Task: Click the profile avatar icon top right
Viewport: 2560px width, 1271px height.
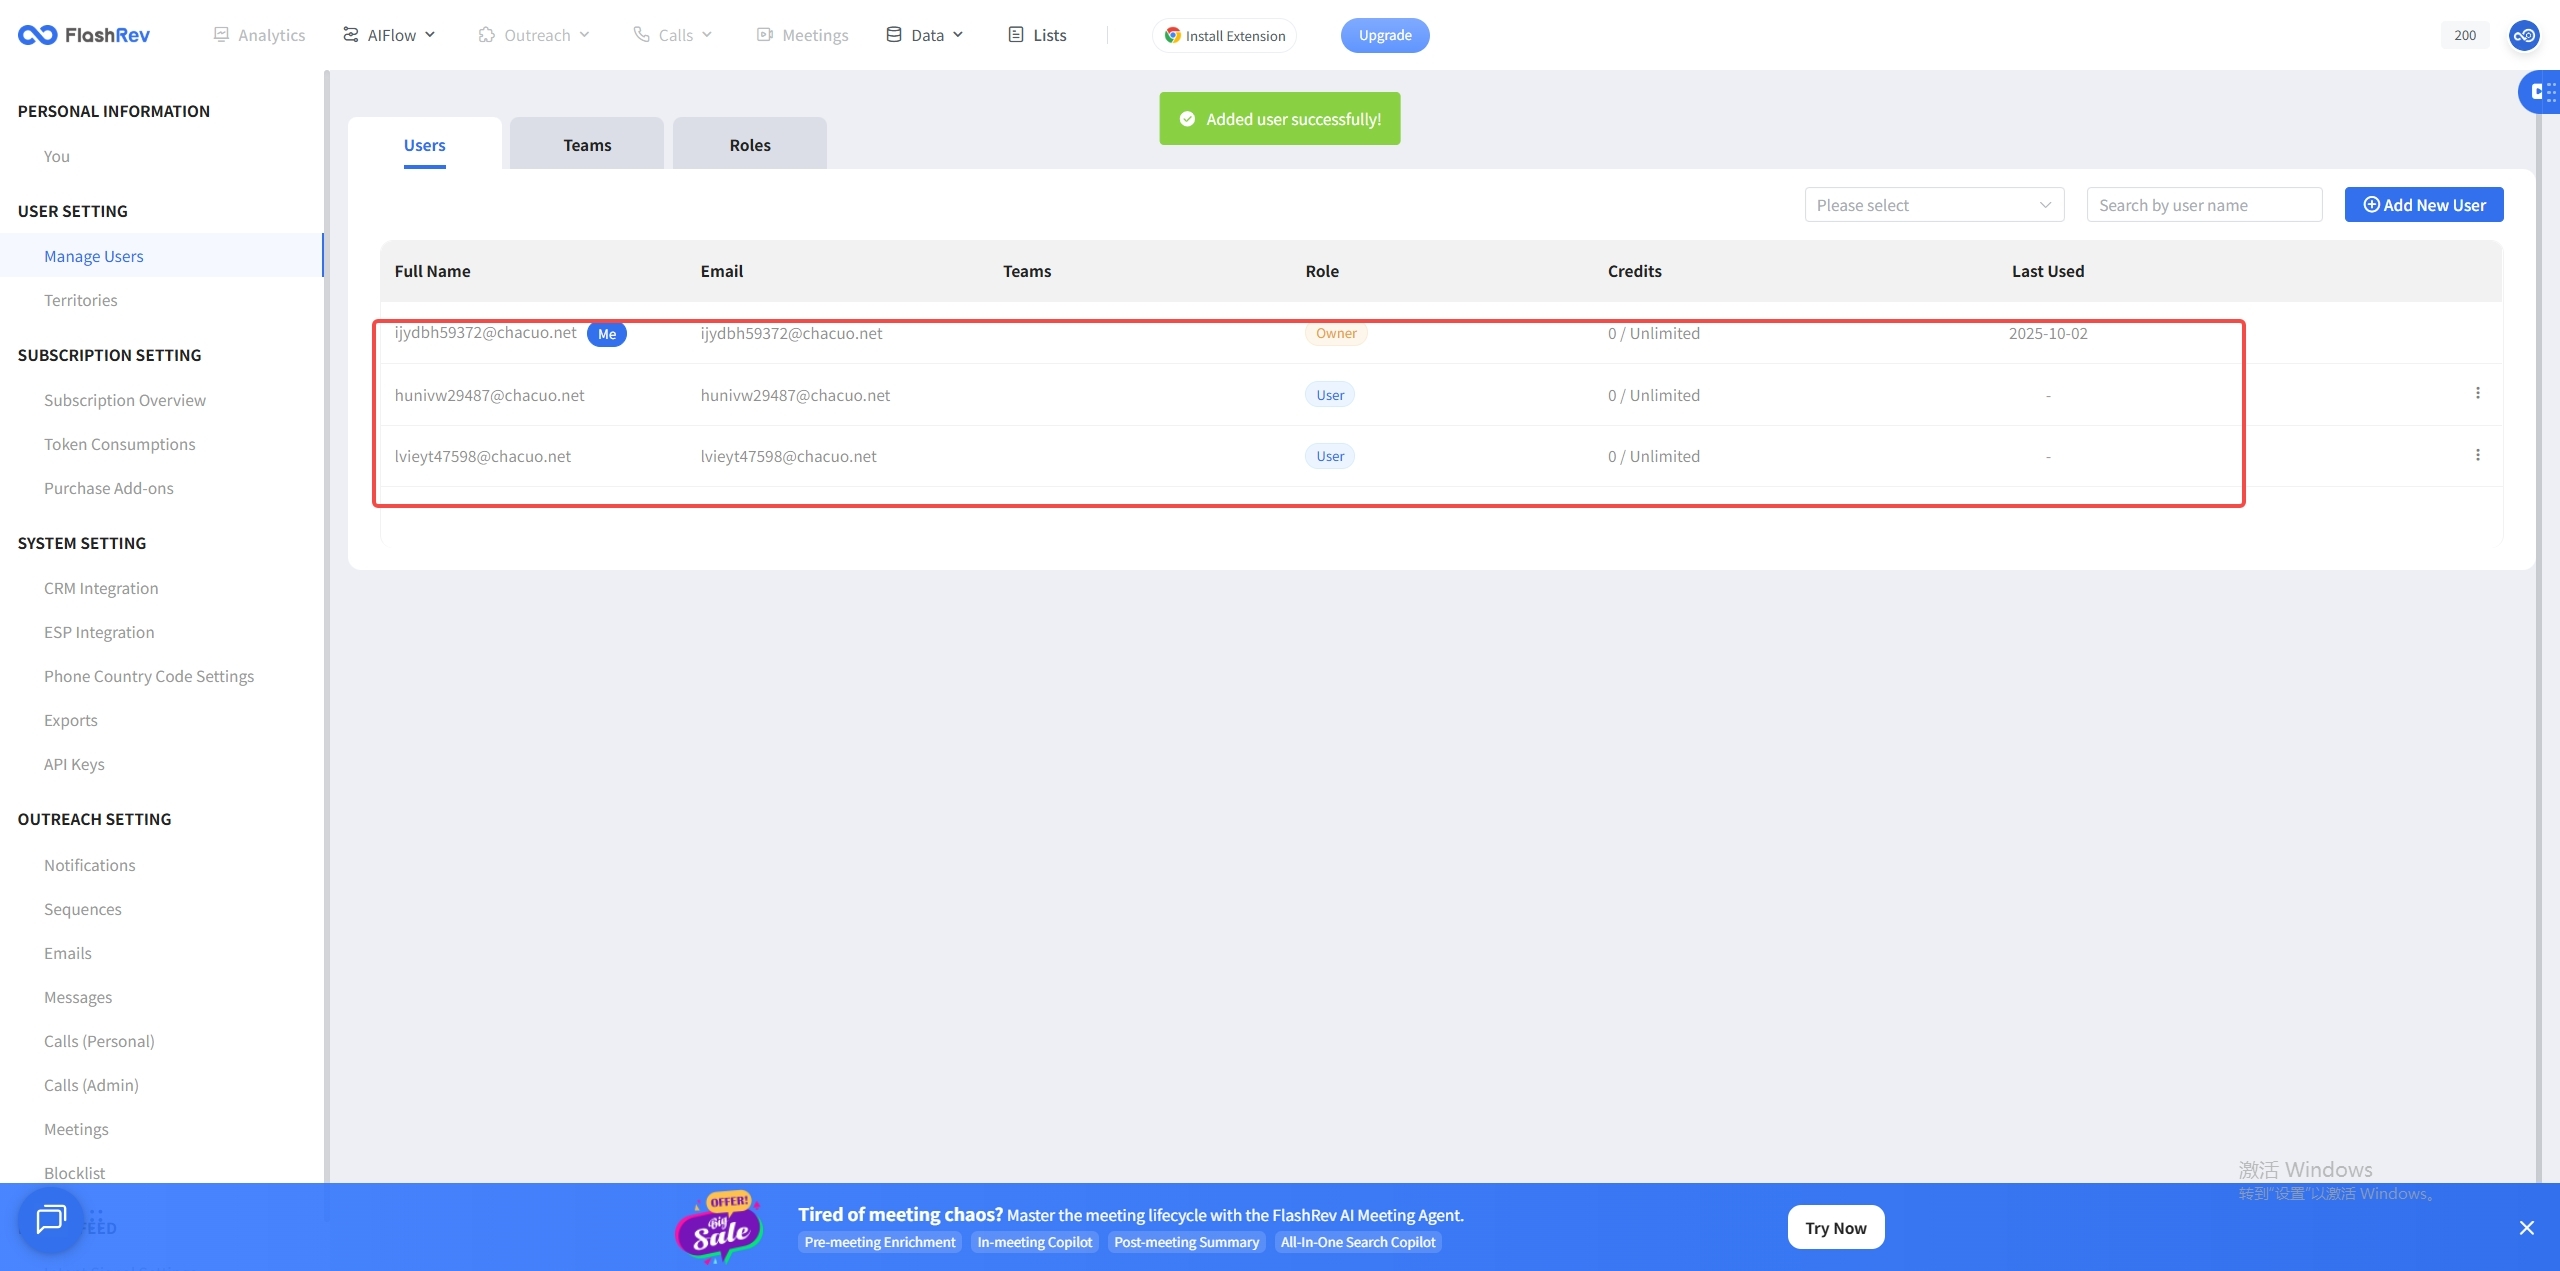Action: pos(2523,35)
